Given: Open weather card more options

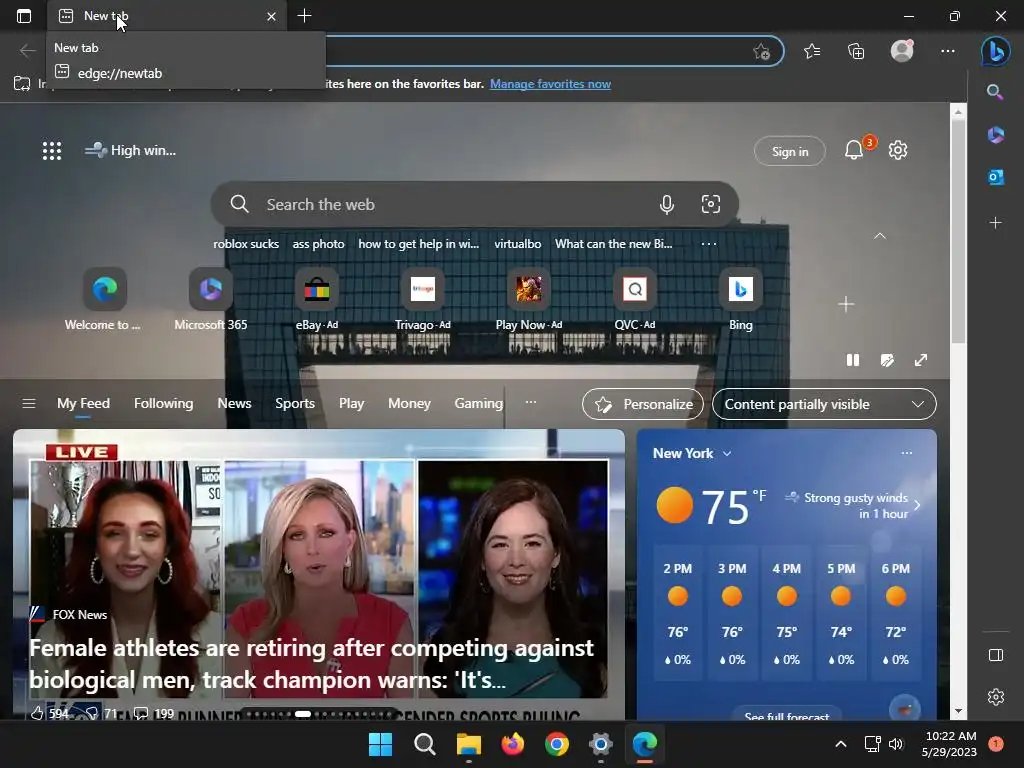Looking at the screenshot, I should (906, 453).
